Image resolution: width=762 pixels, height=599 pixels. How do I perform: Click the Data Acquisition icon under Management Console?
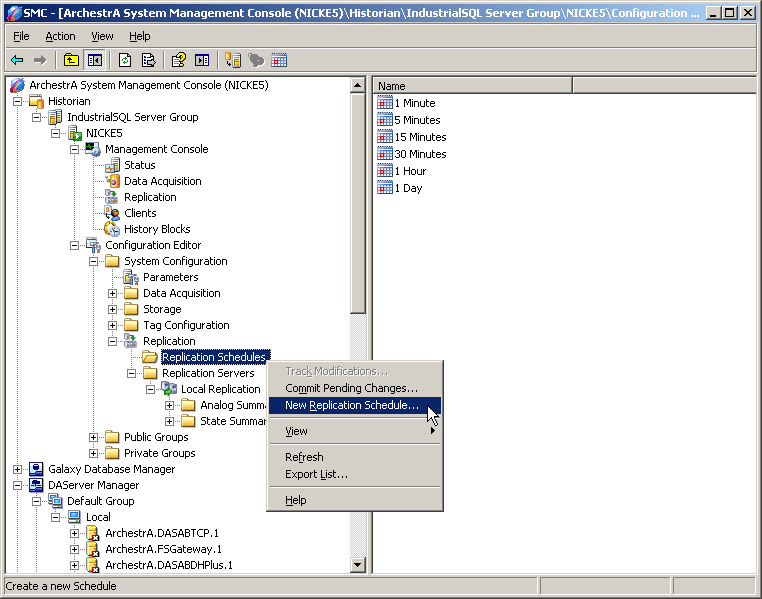[x=112, y=181]
